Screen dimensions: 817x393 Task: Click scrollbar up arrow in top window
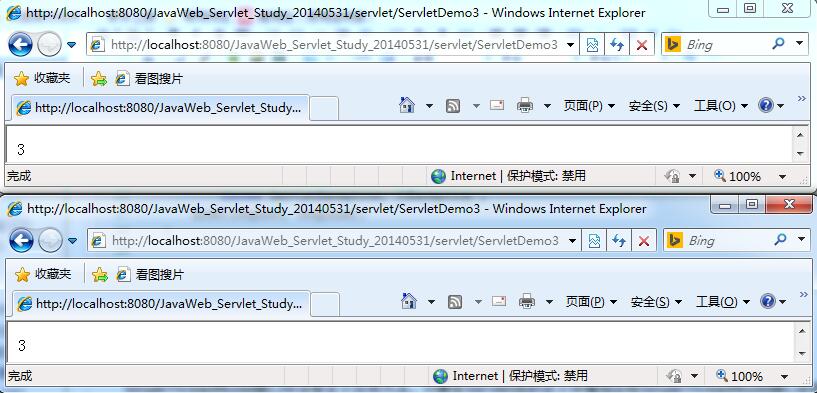[800, 135]
